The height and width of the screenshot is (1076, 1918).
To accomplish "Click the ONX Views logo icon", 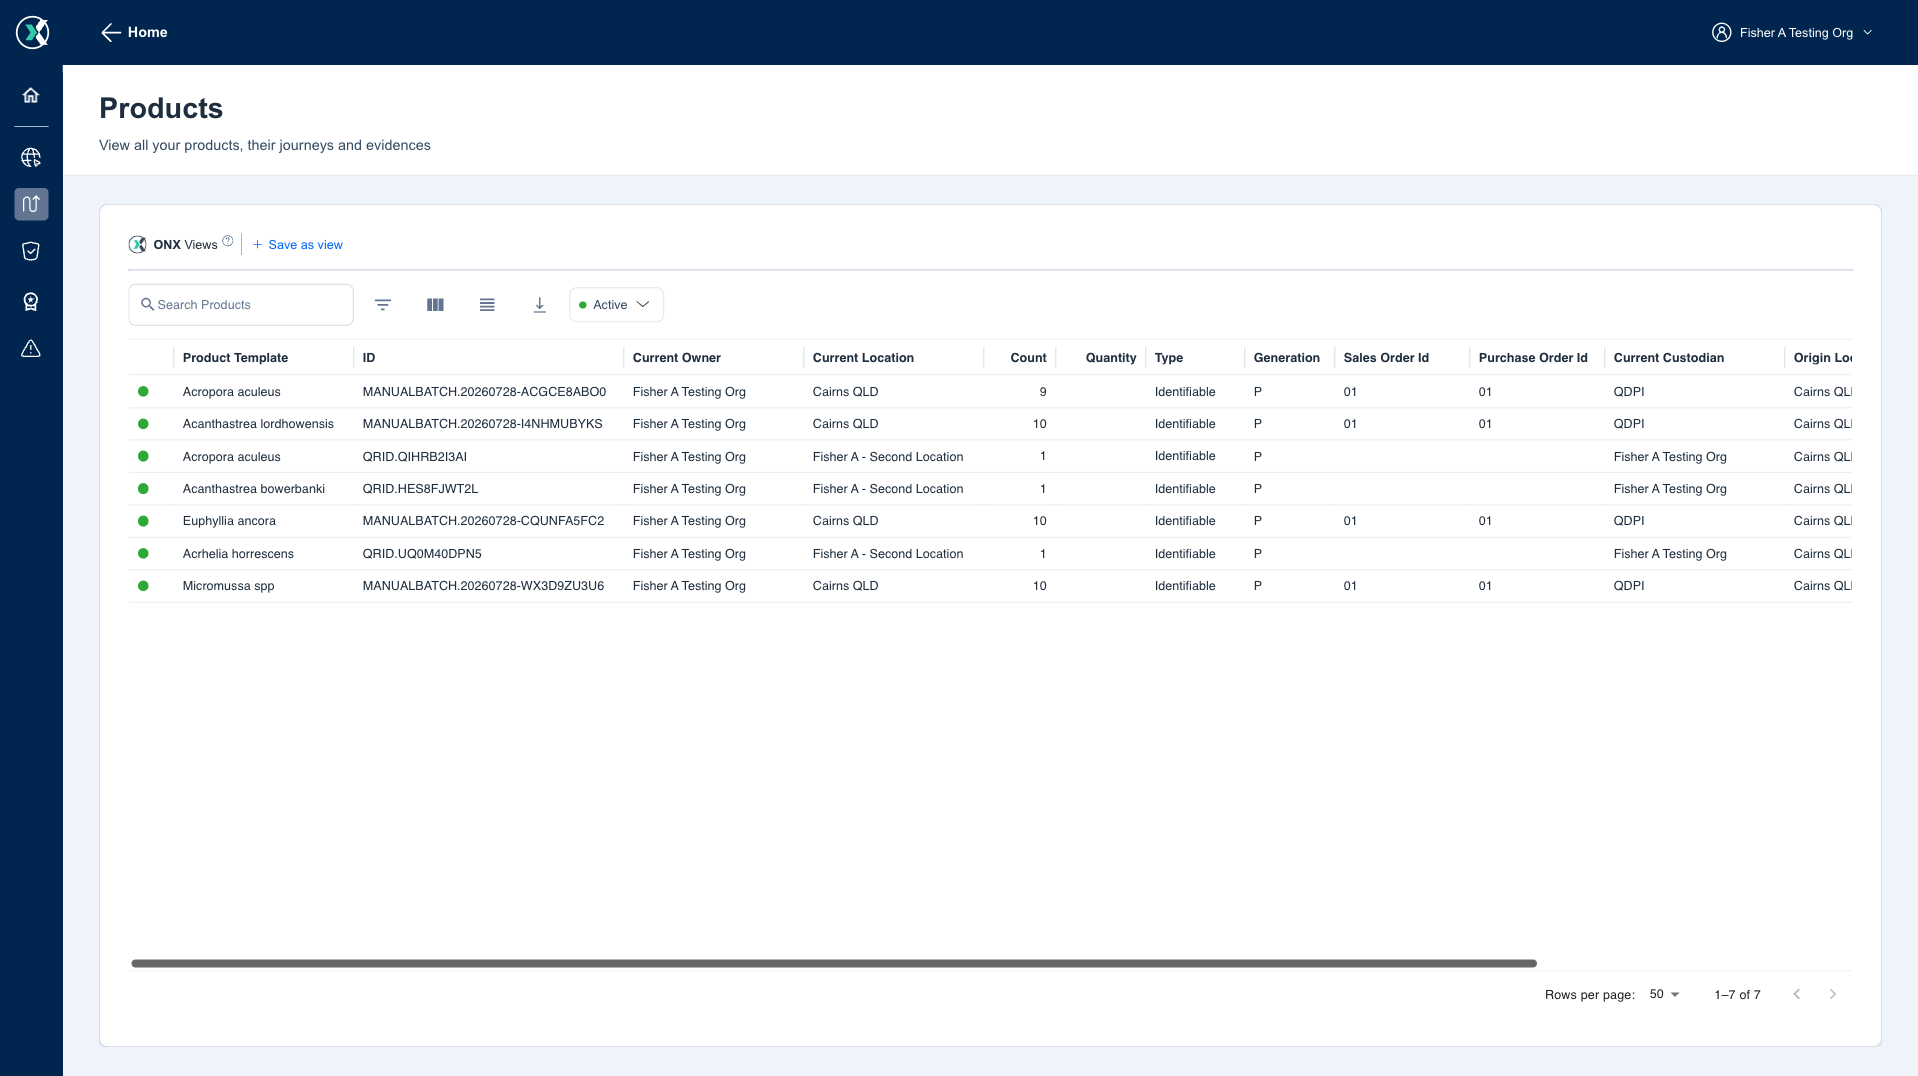I will click(x=138, y=244).
